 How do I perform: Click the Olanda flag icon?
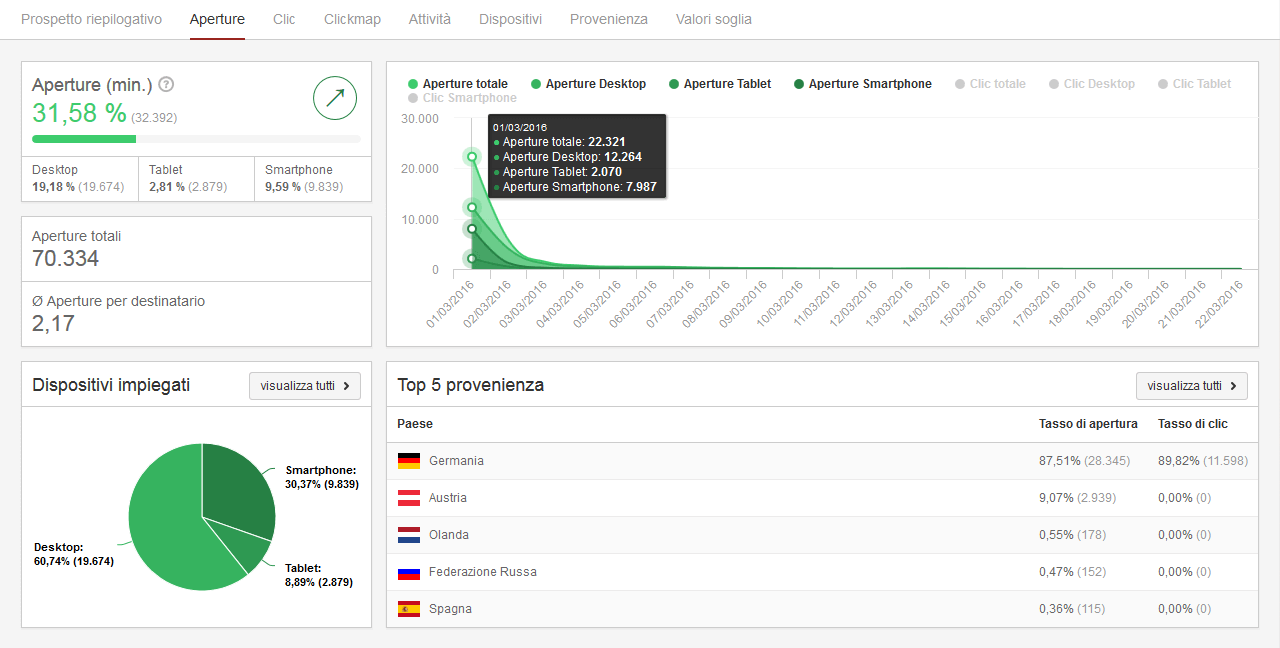(408, 535)
